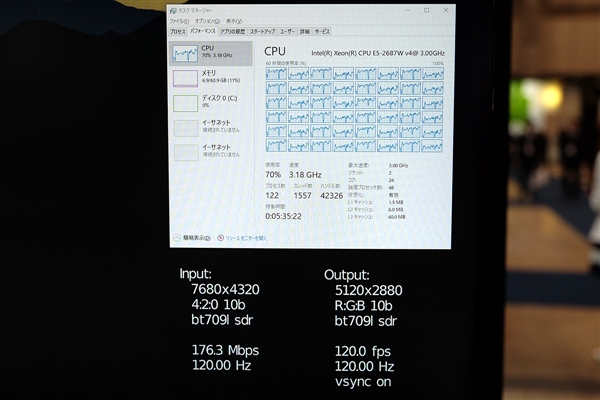Click the 122 process count value
The width and height of the screenshot is (600, 400).
click(272, 196)
